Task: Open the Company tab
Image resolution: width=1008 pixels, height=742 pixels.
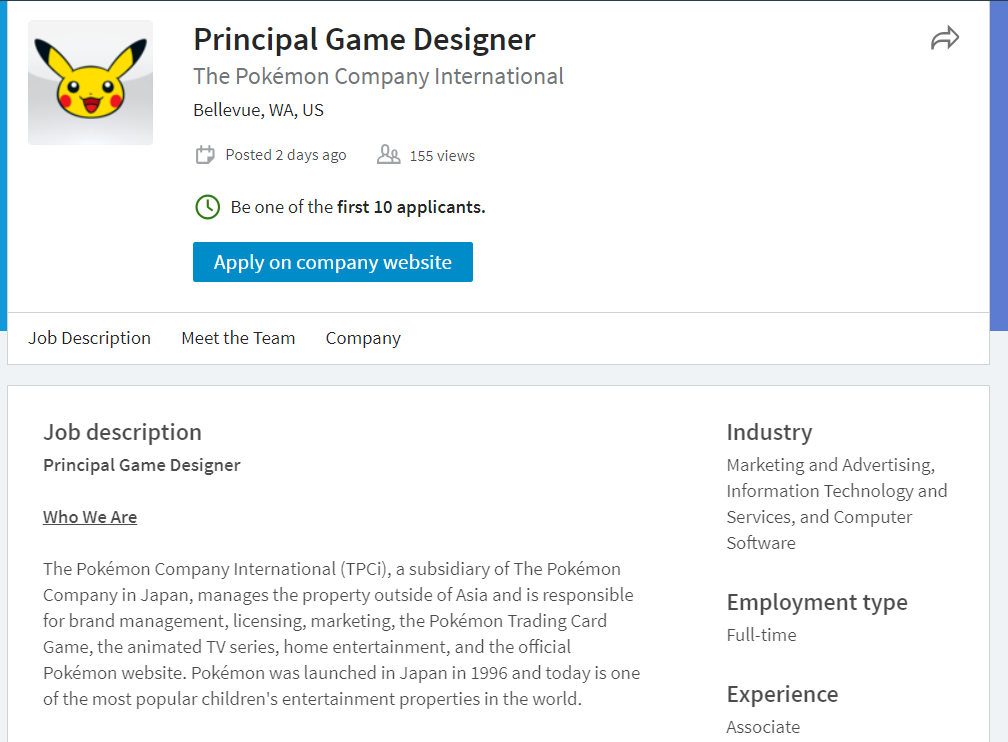Action: pyautogui.click(x=362, y=338)
